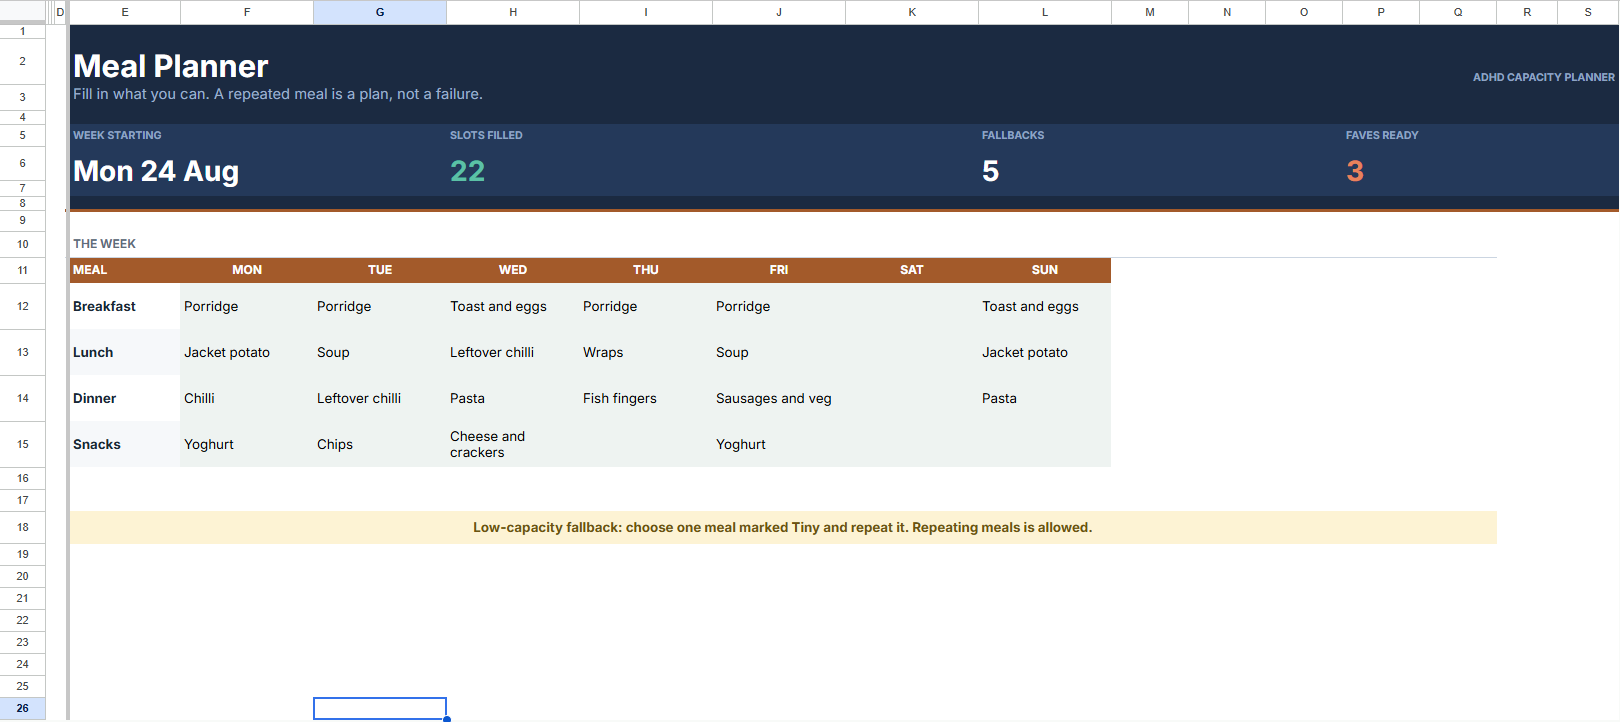
Task: Click THE WEEK section heading
Action: click(104, 244)
